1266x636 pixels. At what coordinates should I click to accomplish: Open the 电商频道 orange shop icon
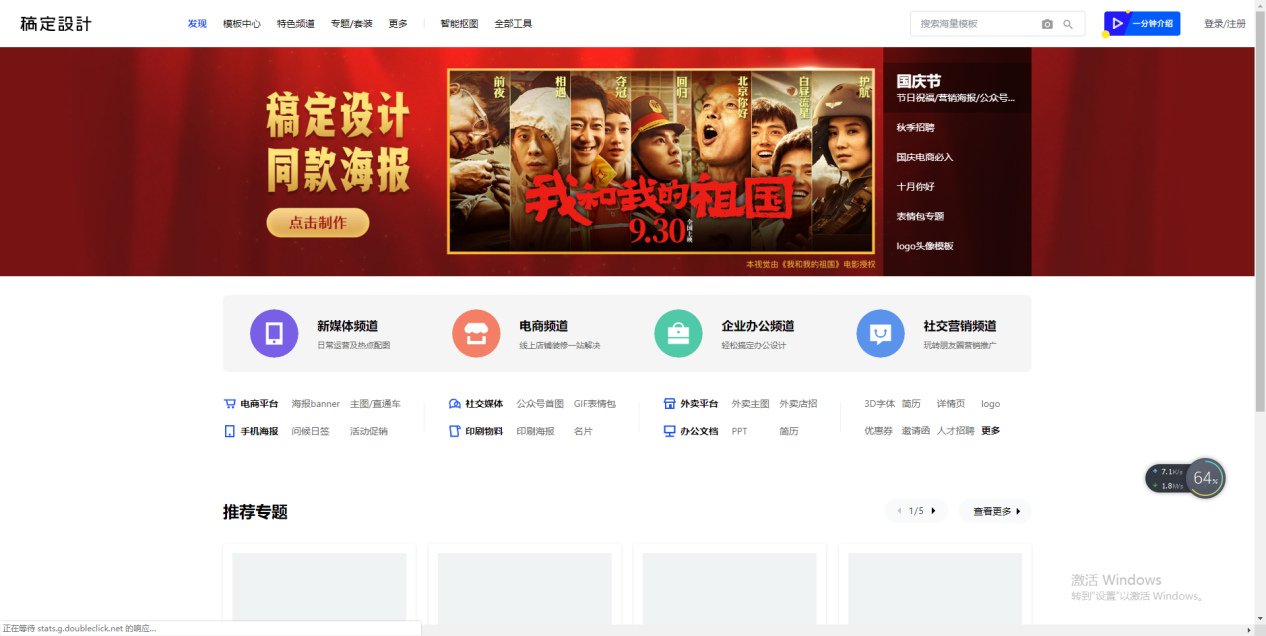[476, 333]
